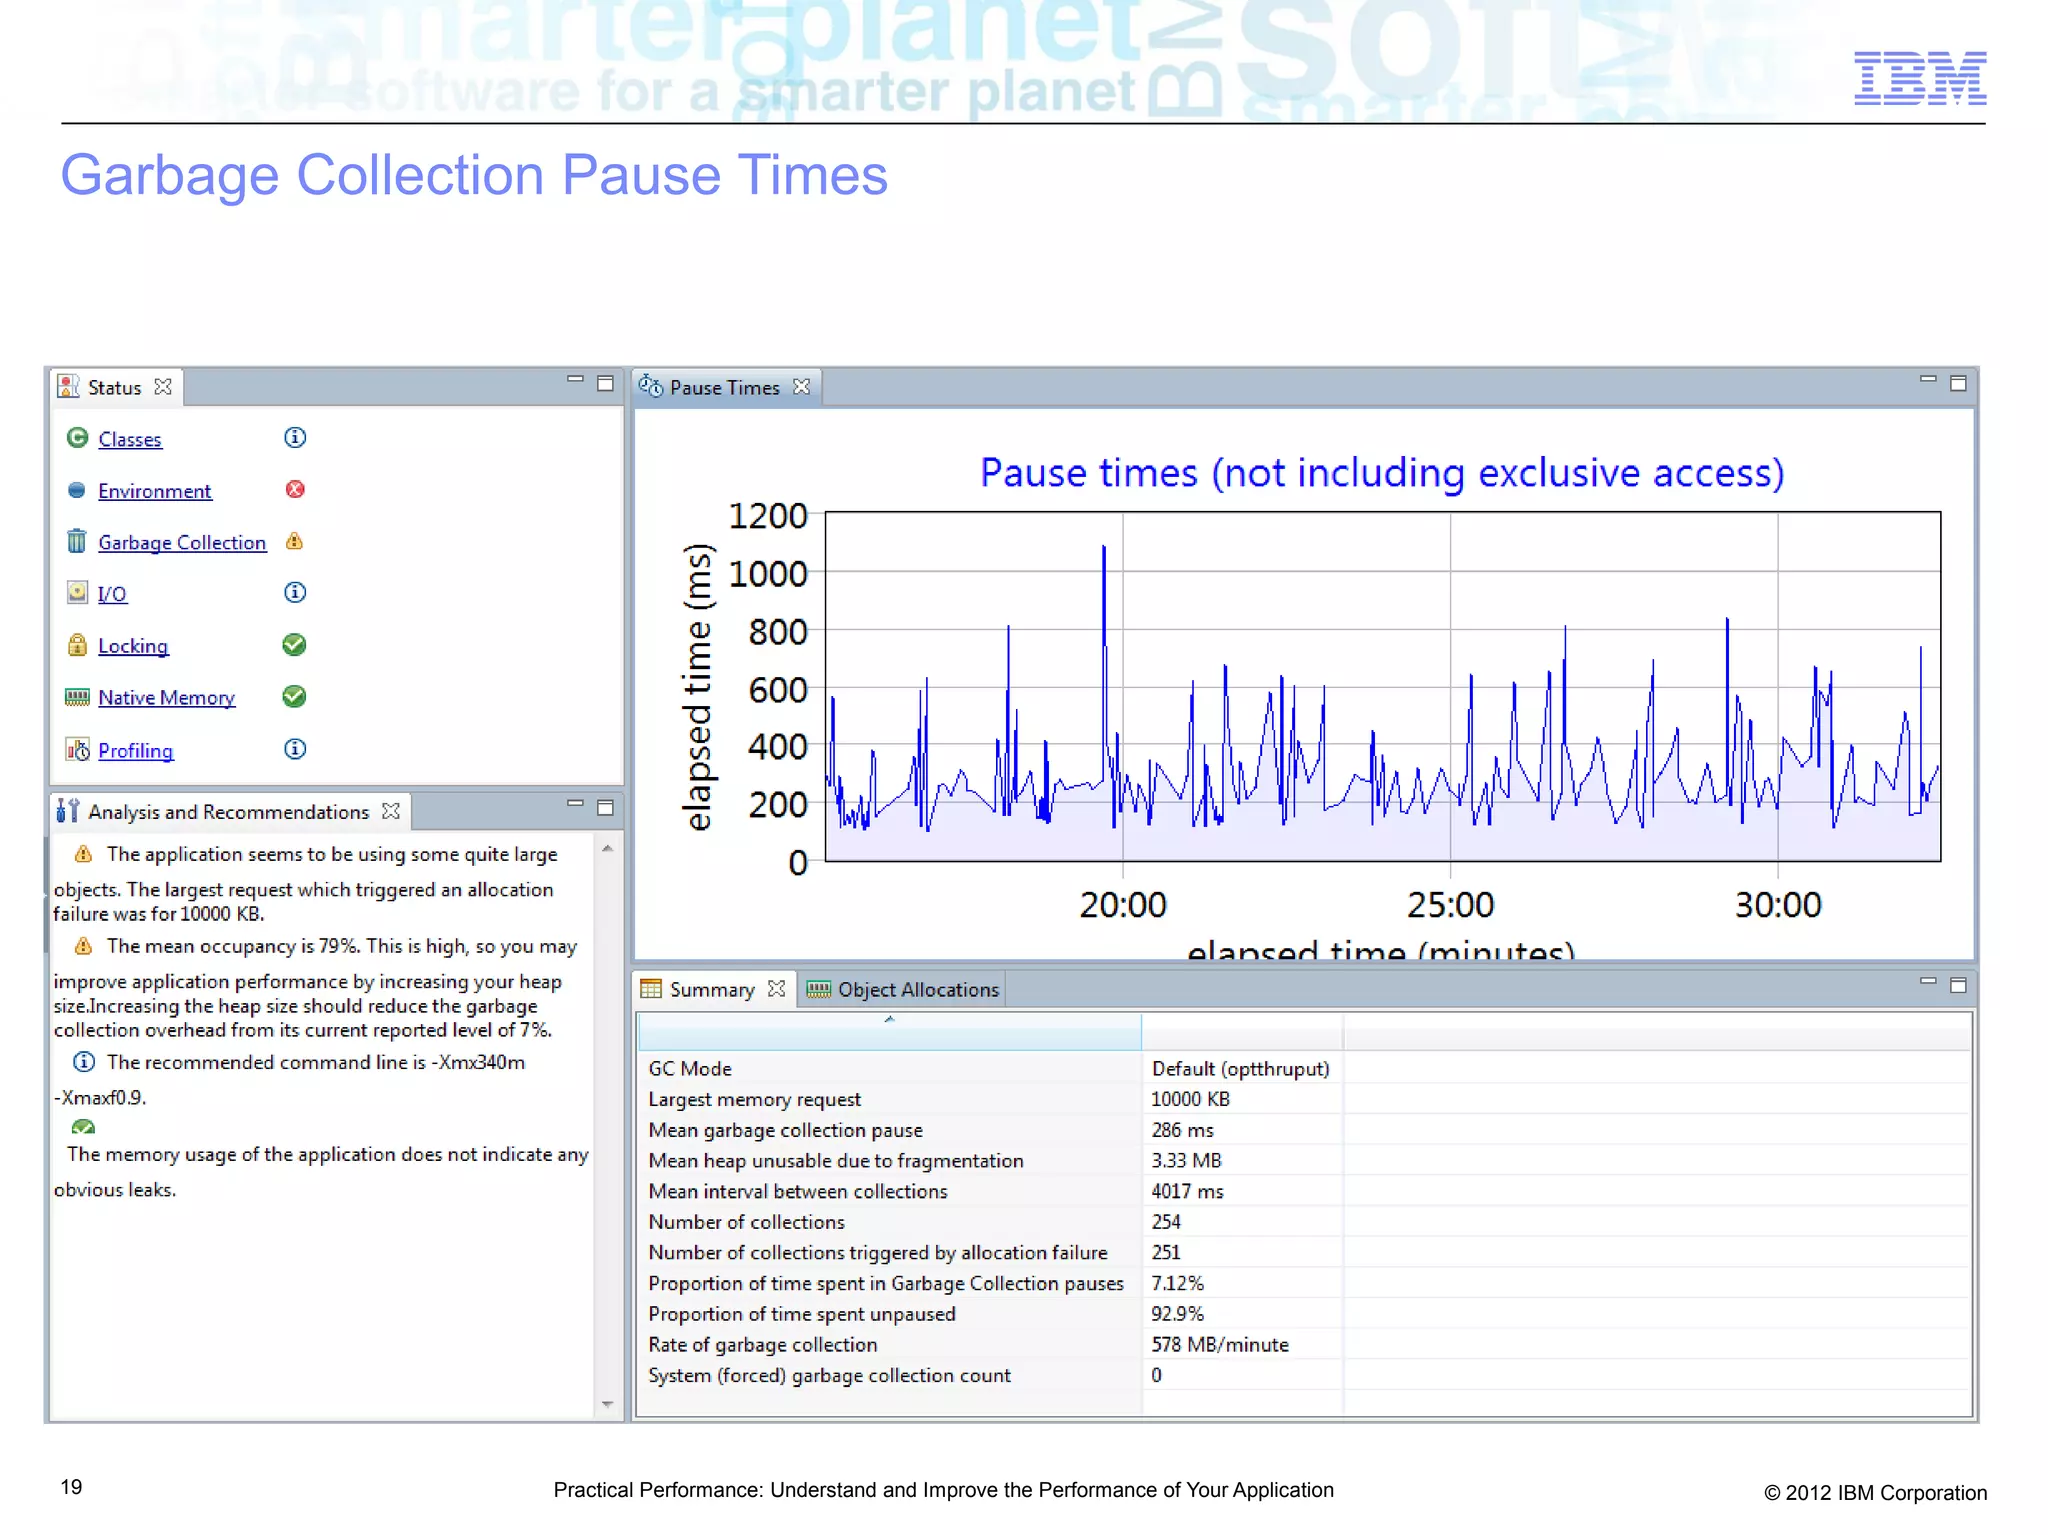The image size is (2048, 1535).
Task: Click the Garbage Collection trash can icon
Action: (x=77, y=541)
